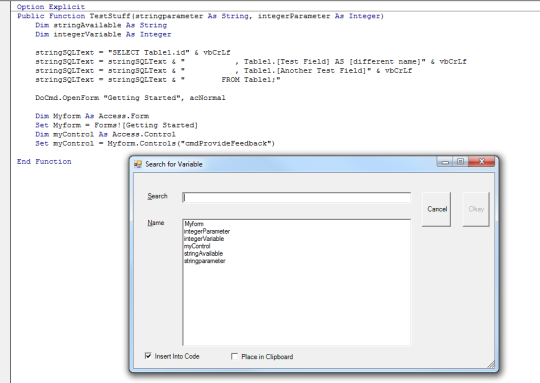This screenshot has height=383, width=540.
Task: Click the Option Explicit code line
Action: coord(51,7)
